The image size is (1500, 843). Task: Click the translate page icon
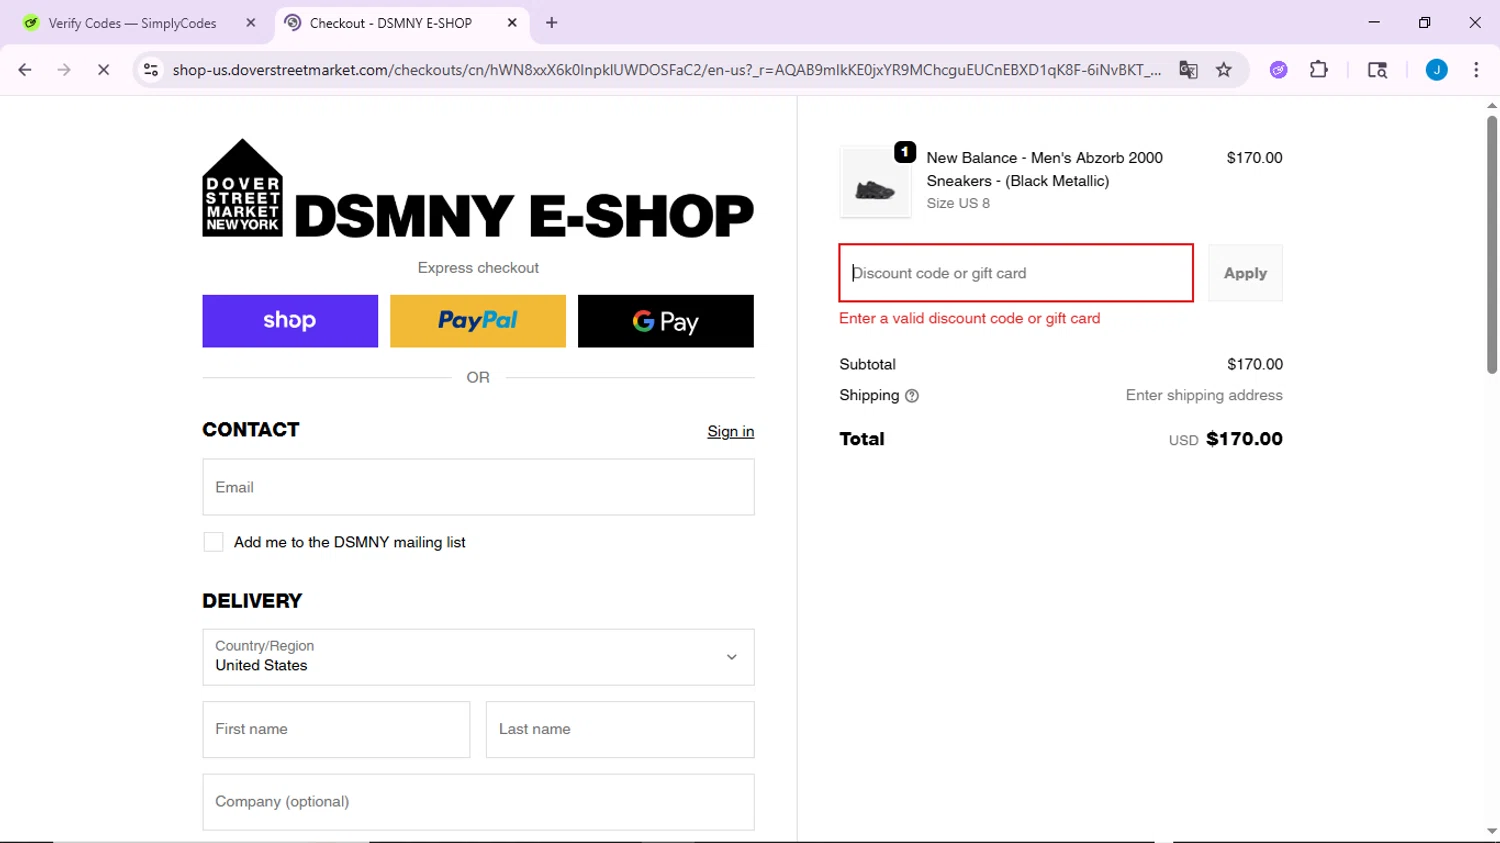(1188, 70)
